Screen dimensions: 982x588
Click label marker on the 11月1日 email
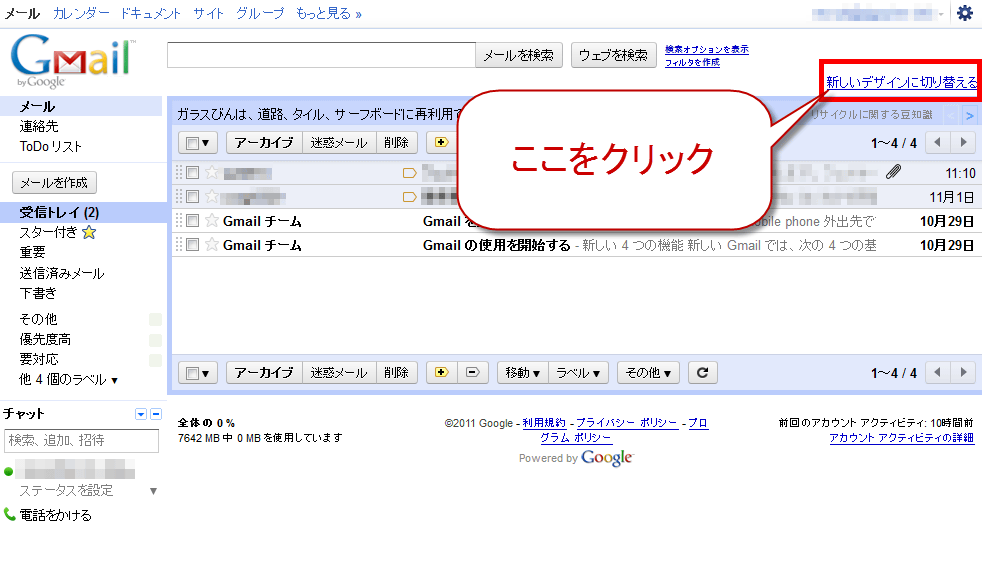410,197
